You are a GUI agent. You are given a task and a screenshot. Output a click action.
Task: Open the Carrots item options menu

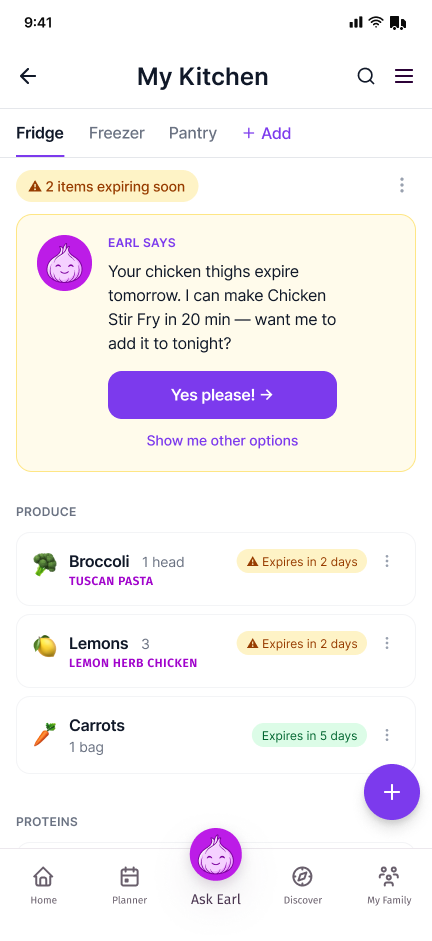pyautogui.click(x=387, y=735)
